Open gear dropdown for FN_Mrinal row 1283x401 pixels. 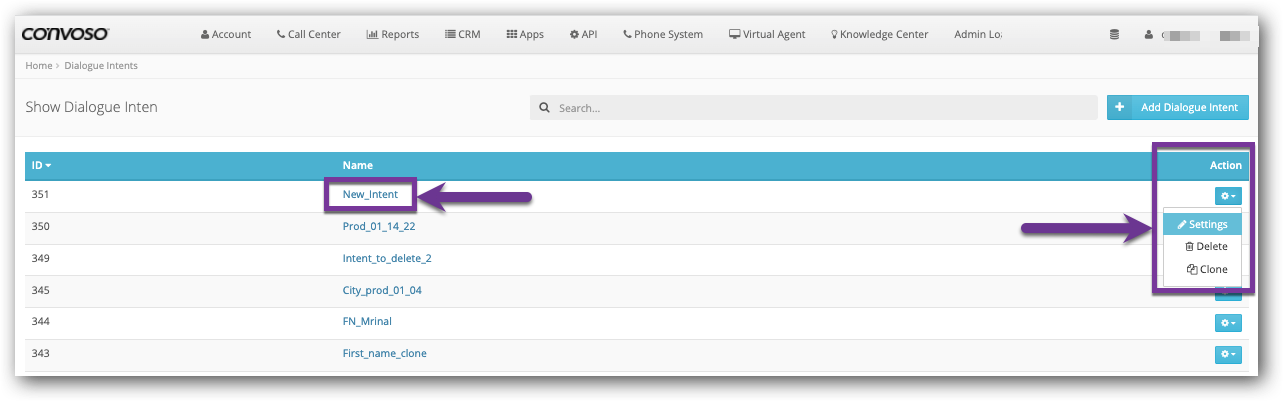1228,323
